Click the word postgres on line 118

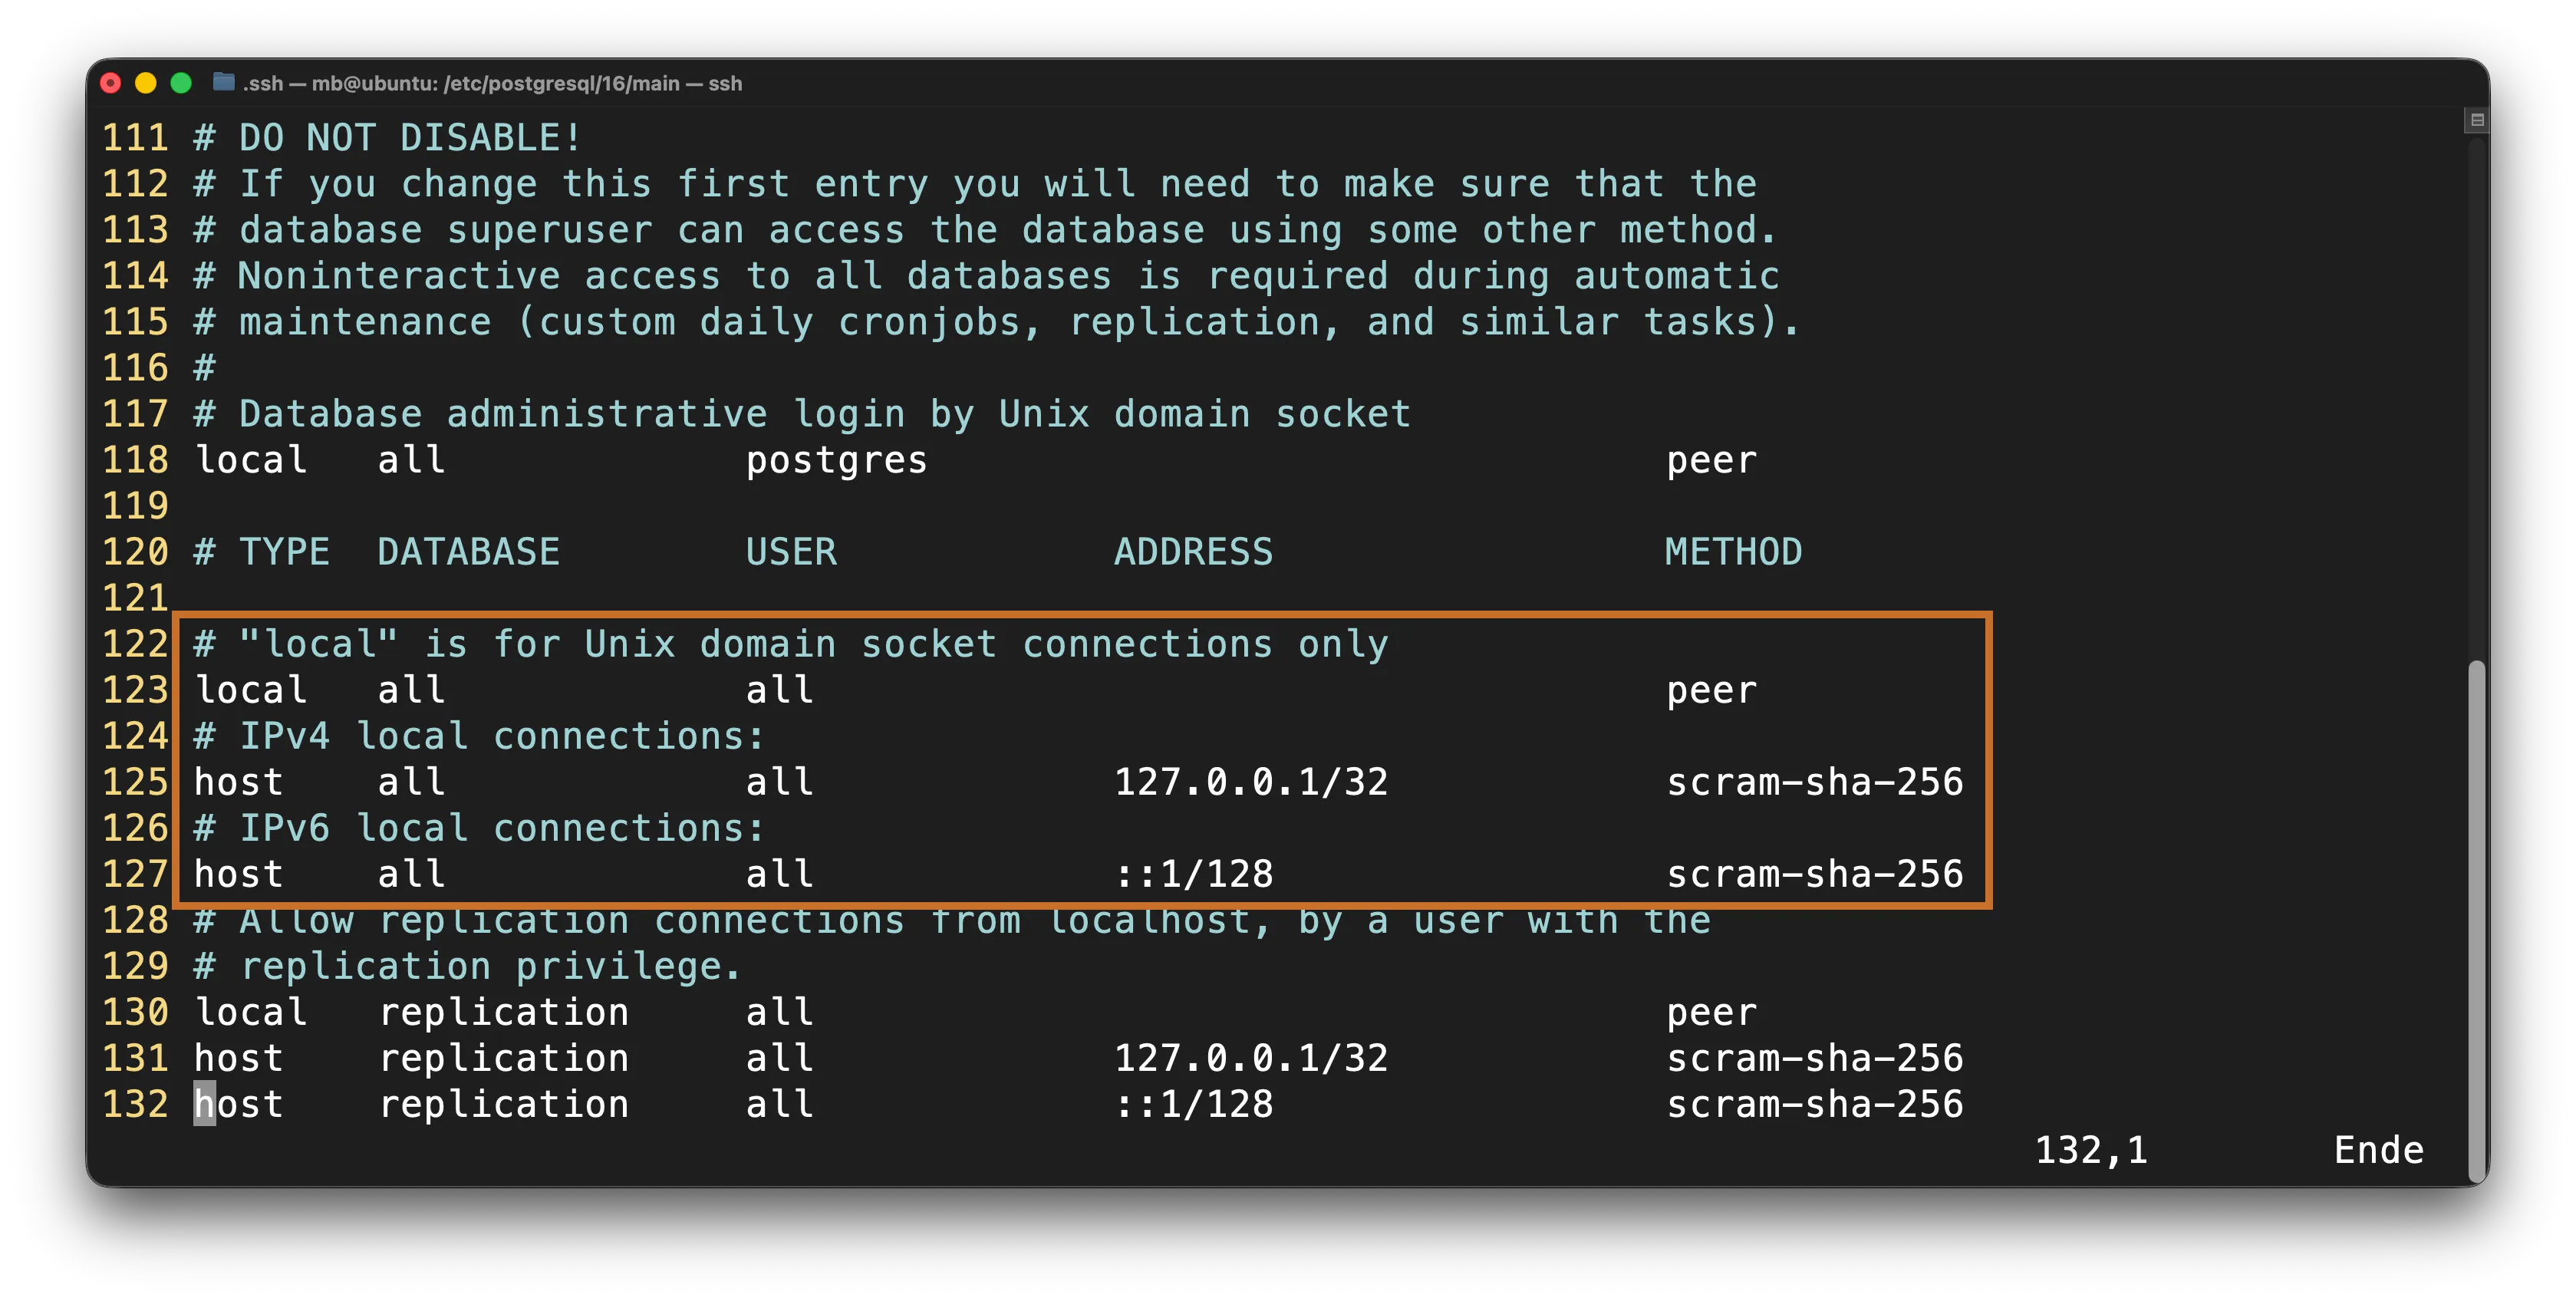(837, 460)
